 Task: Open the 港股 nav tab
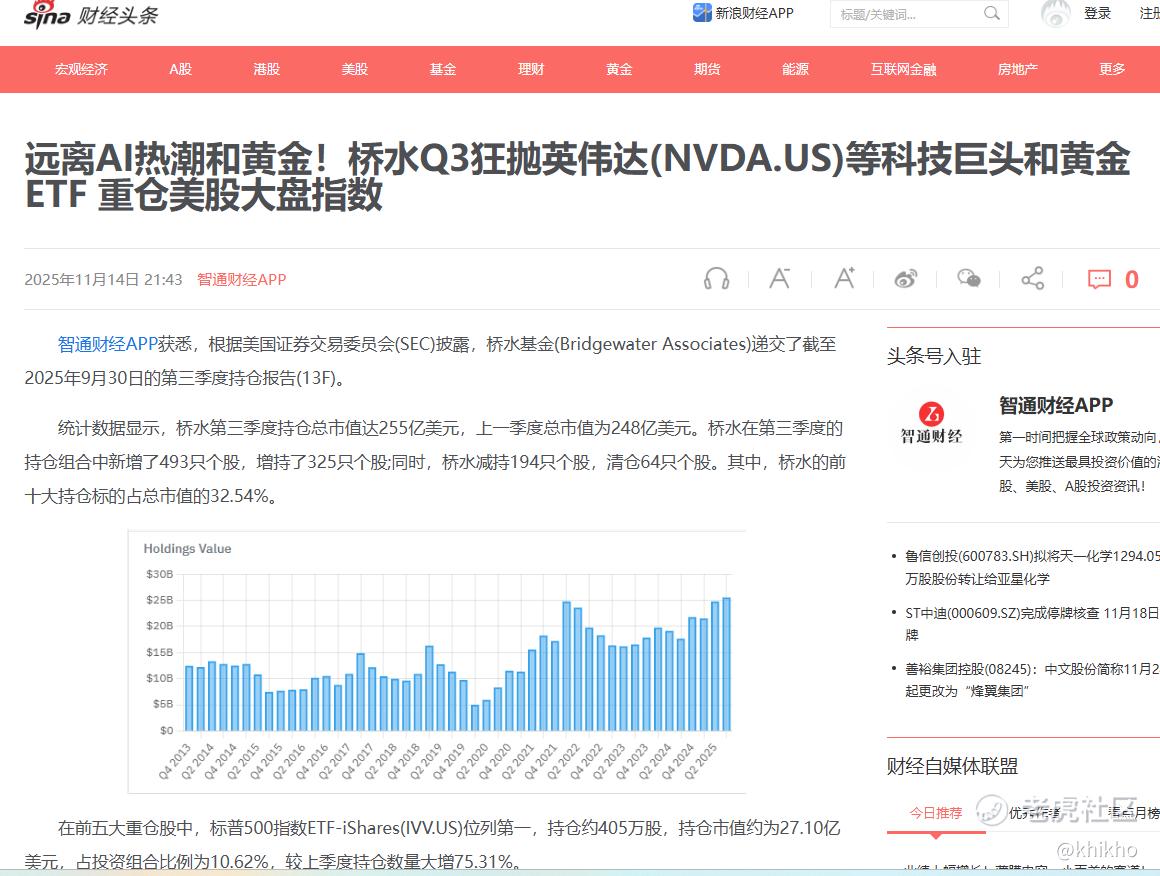(267, 70)
